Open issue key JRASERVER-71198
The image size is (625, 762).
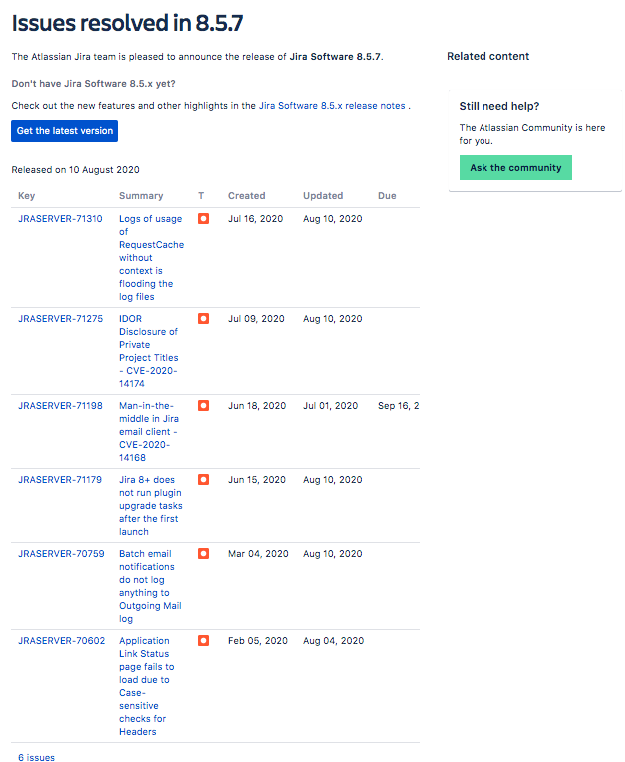[x=60, y=405]
